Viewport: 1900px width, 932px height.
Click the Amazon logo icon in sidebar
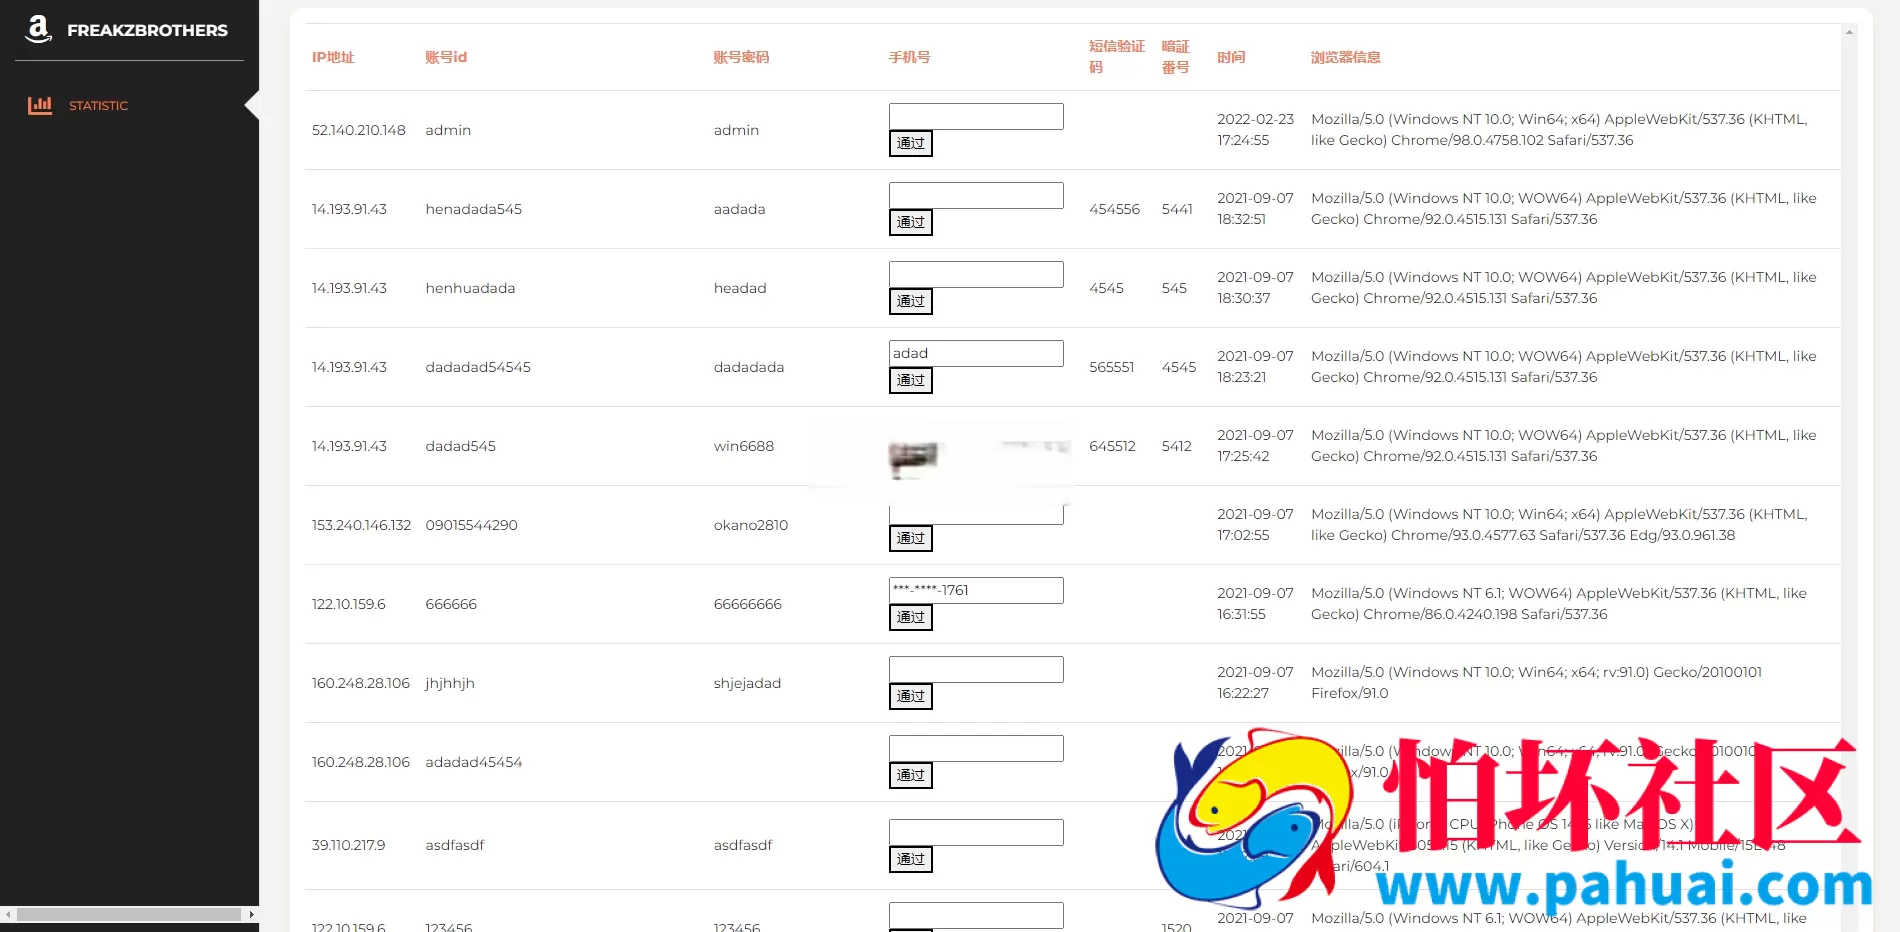click(38, 29)
